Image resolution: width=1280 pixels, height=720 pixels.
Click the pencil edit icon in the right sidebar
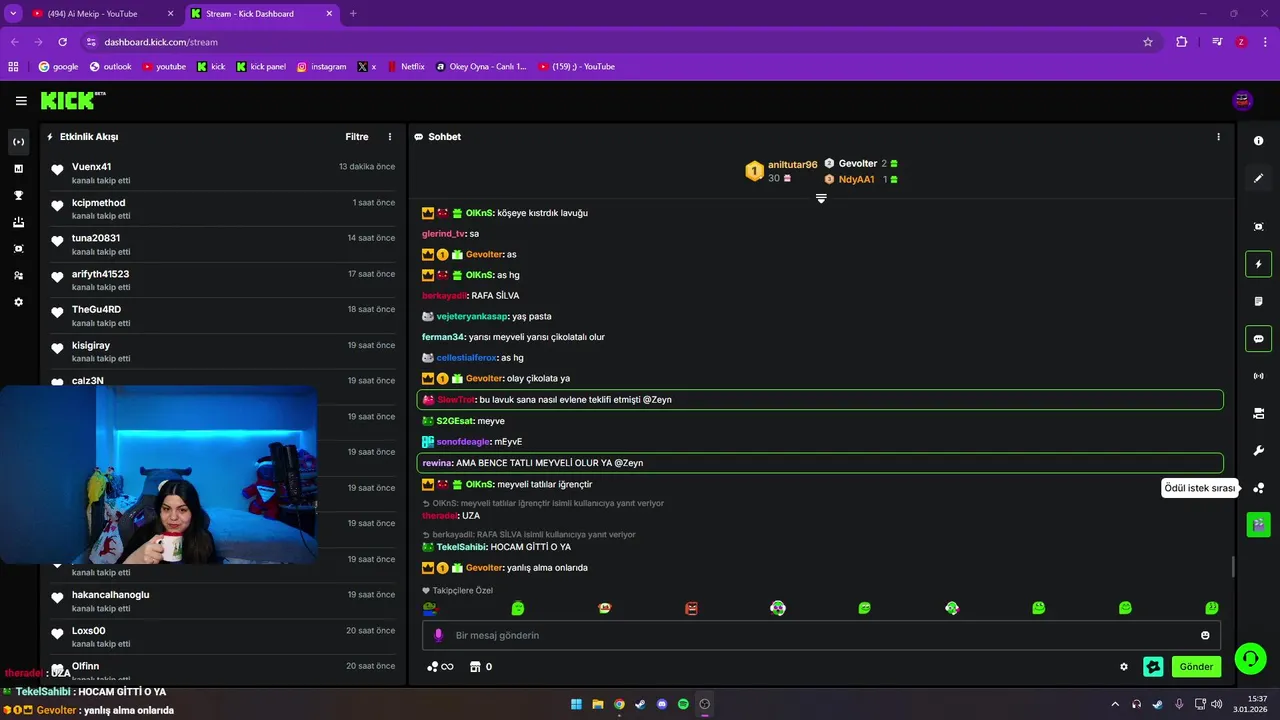1258,178
